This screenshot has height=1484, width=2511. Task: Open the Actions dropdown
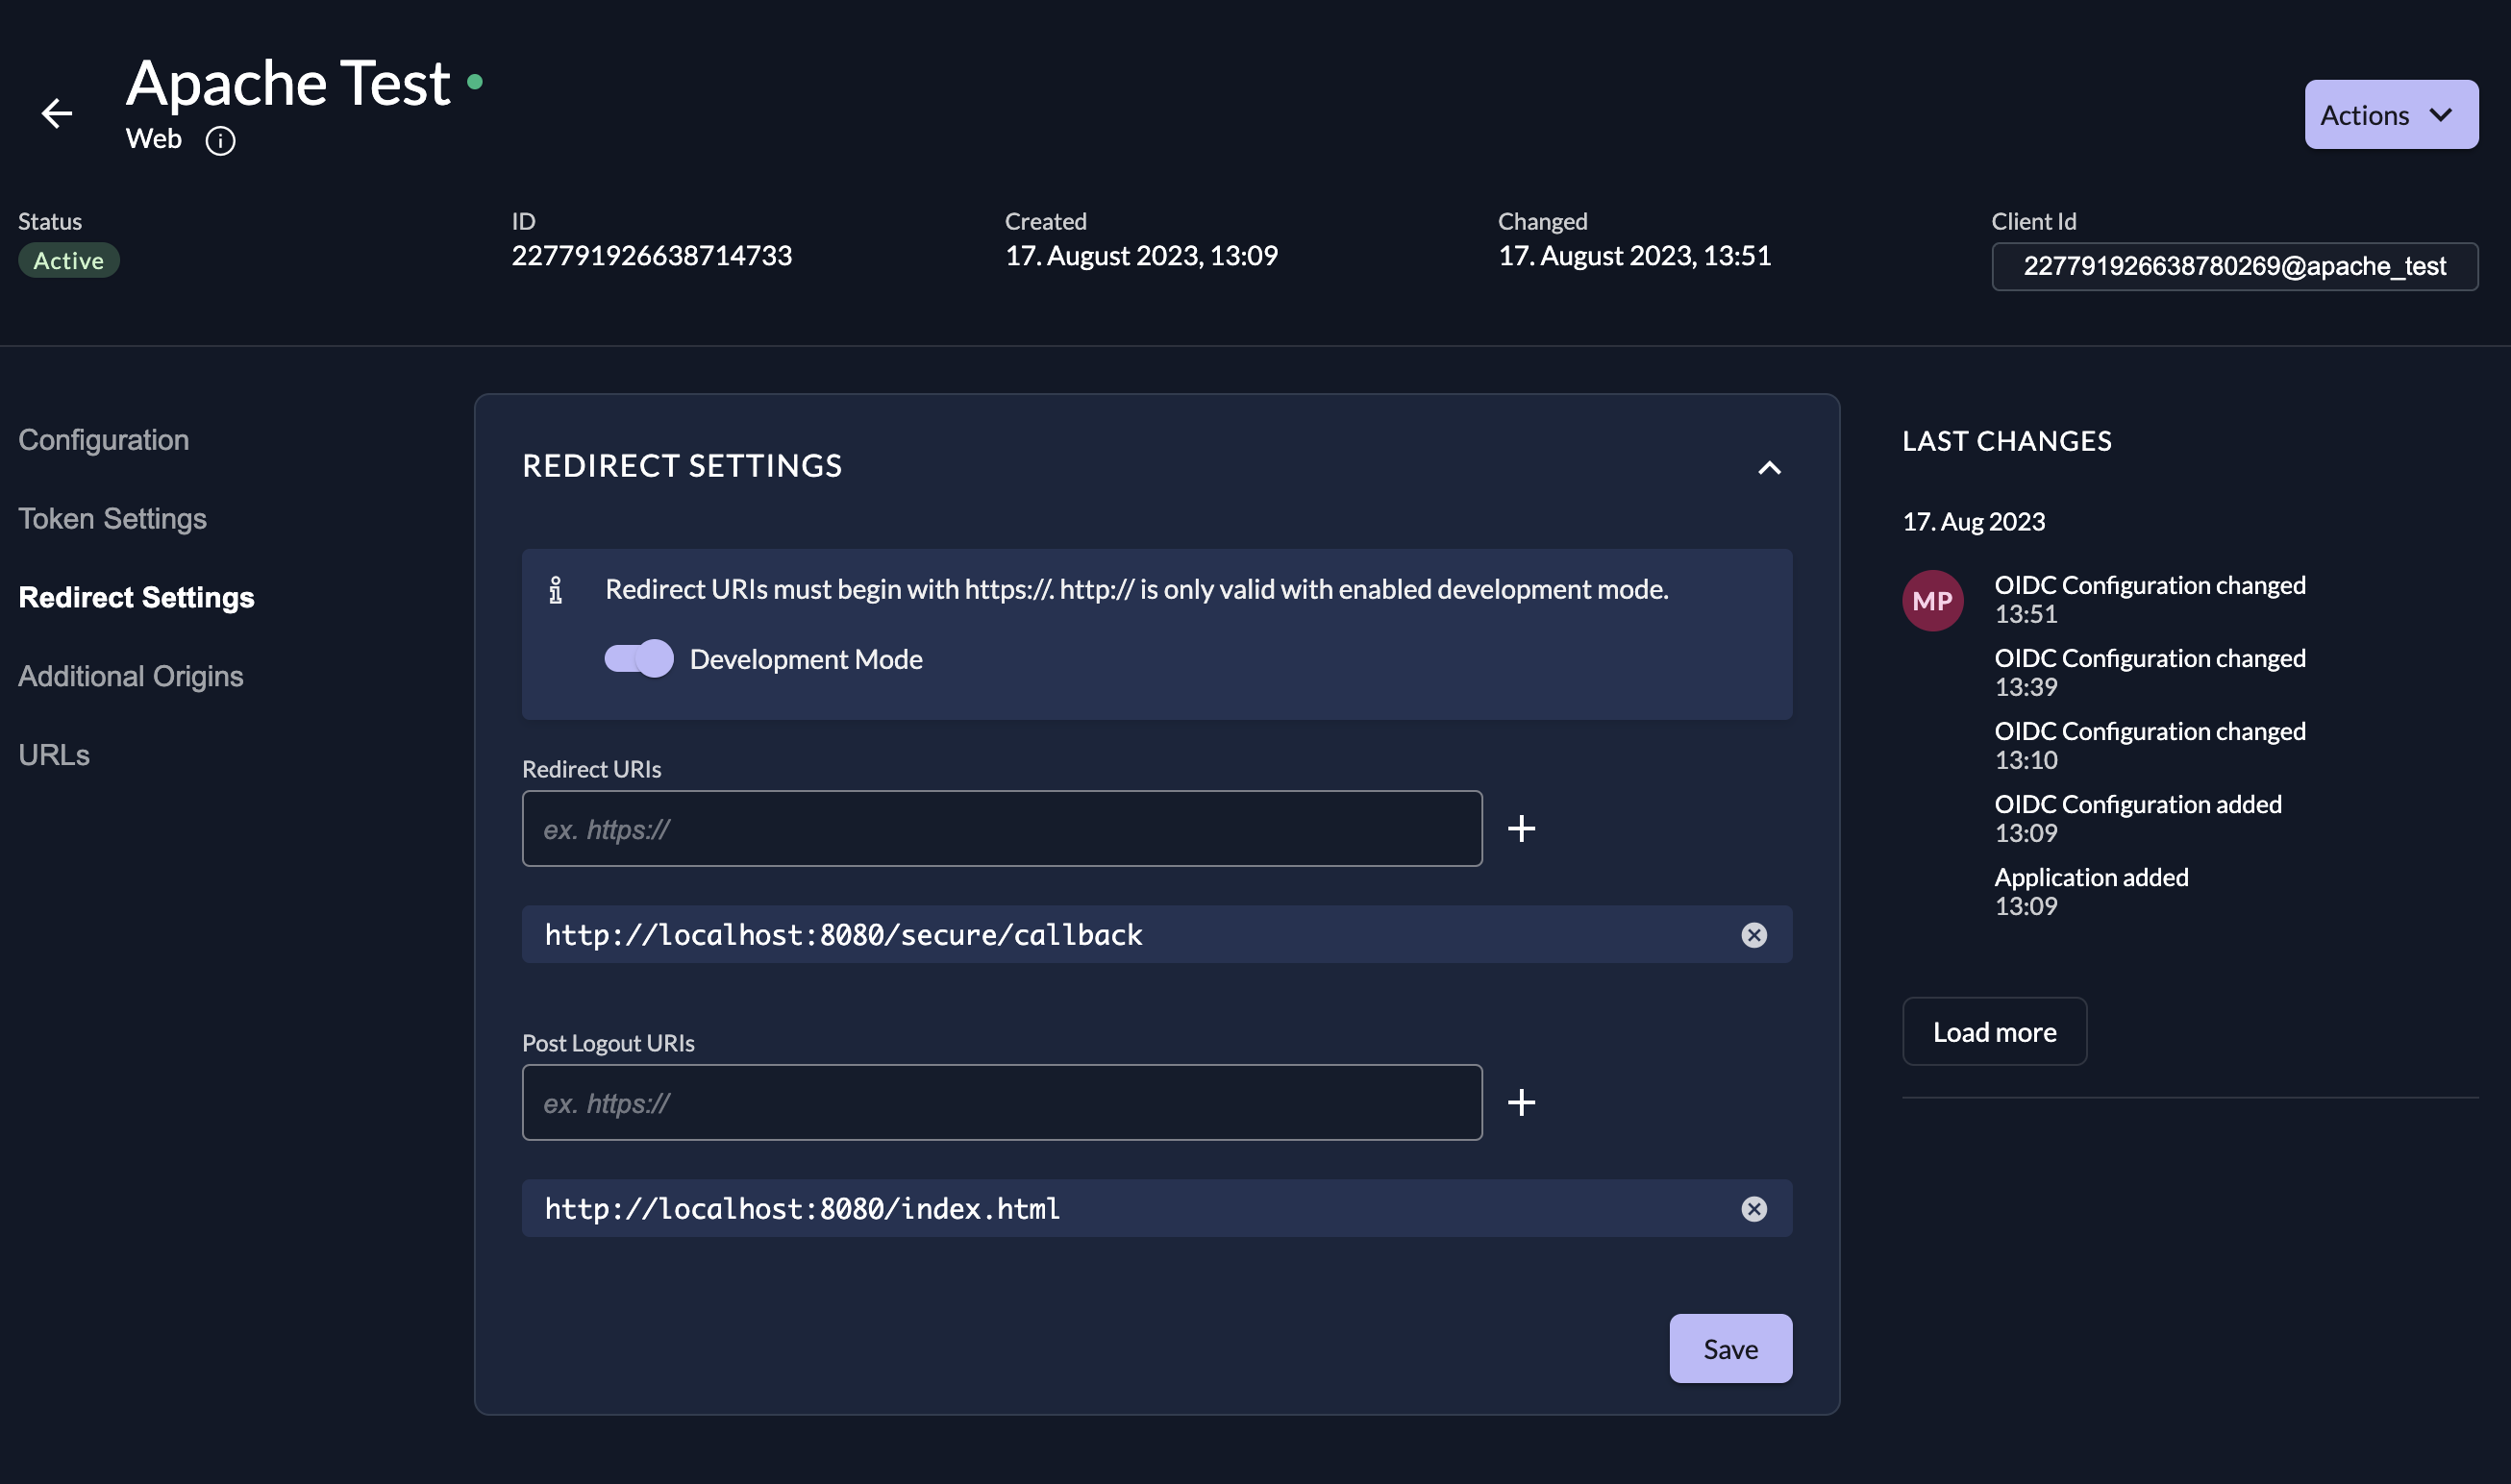[2391, 114]
